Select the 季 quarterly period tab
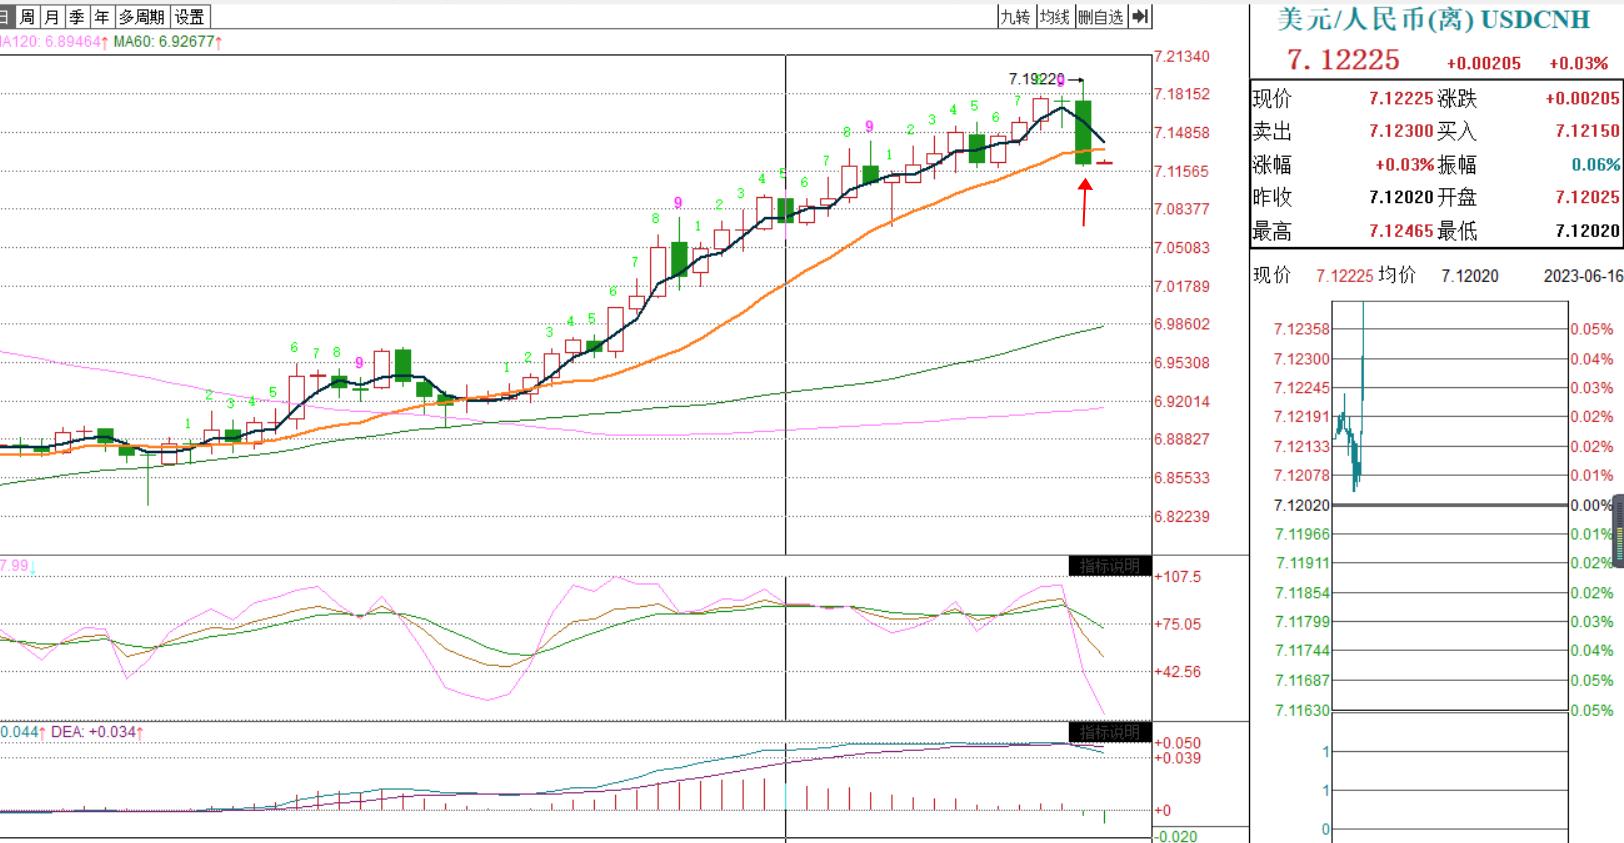 77,16
